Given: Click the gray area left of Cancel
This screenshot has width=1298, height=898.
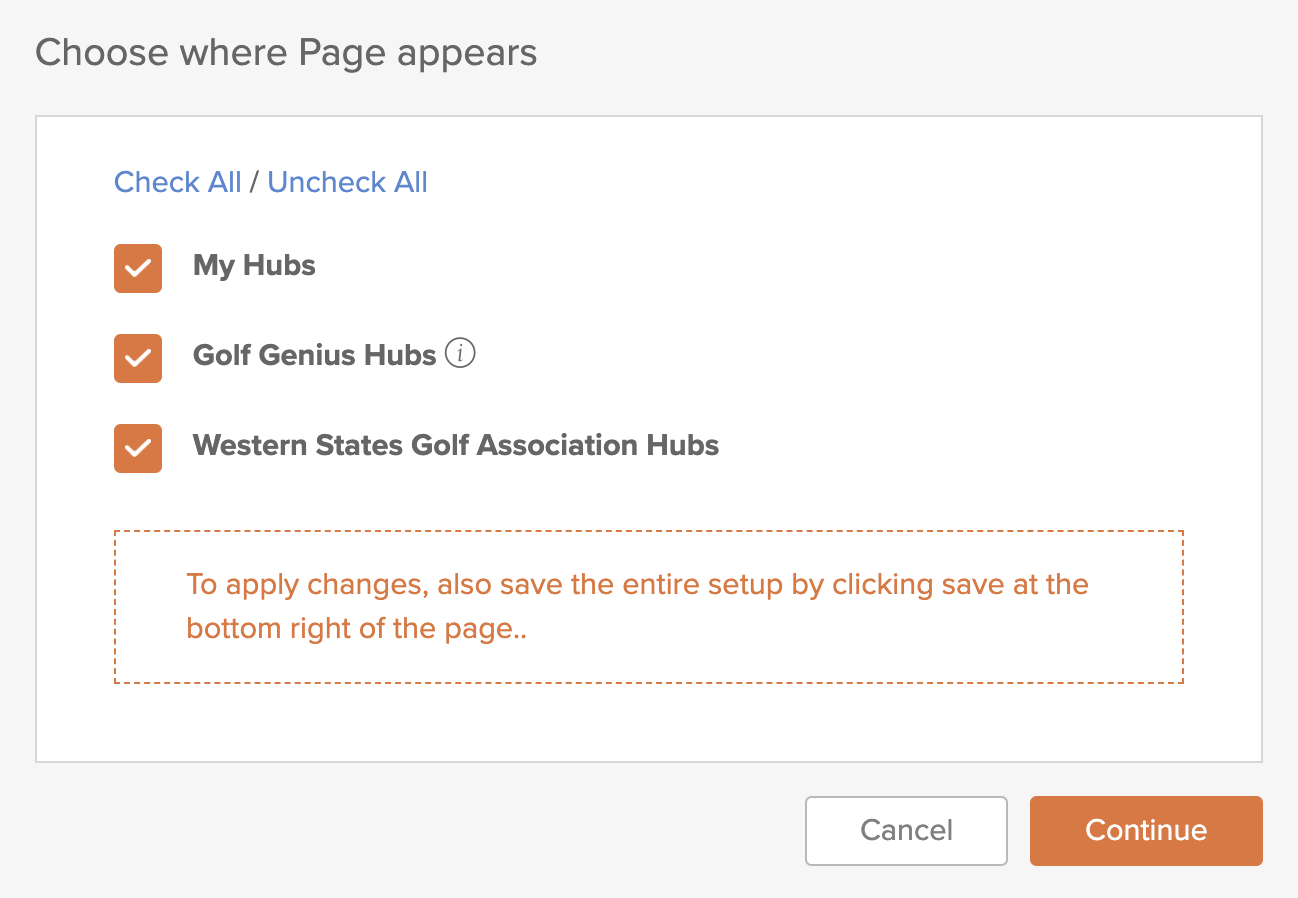Looking at the screenshot, I should click(420, 830).
